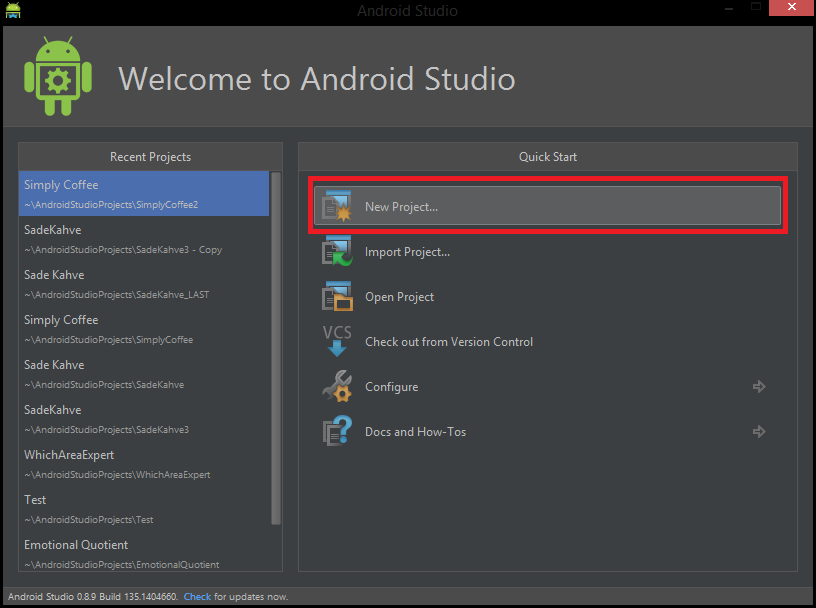816x608 pixels.
Task: Expand the Docs and How-Tos arrow
Action: tap(759, 431)
